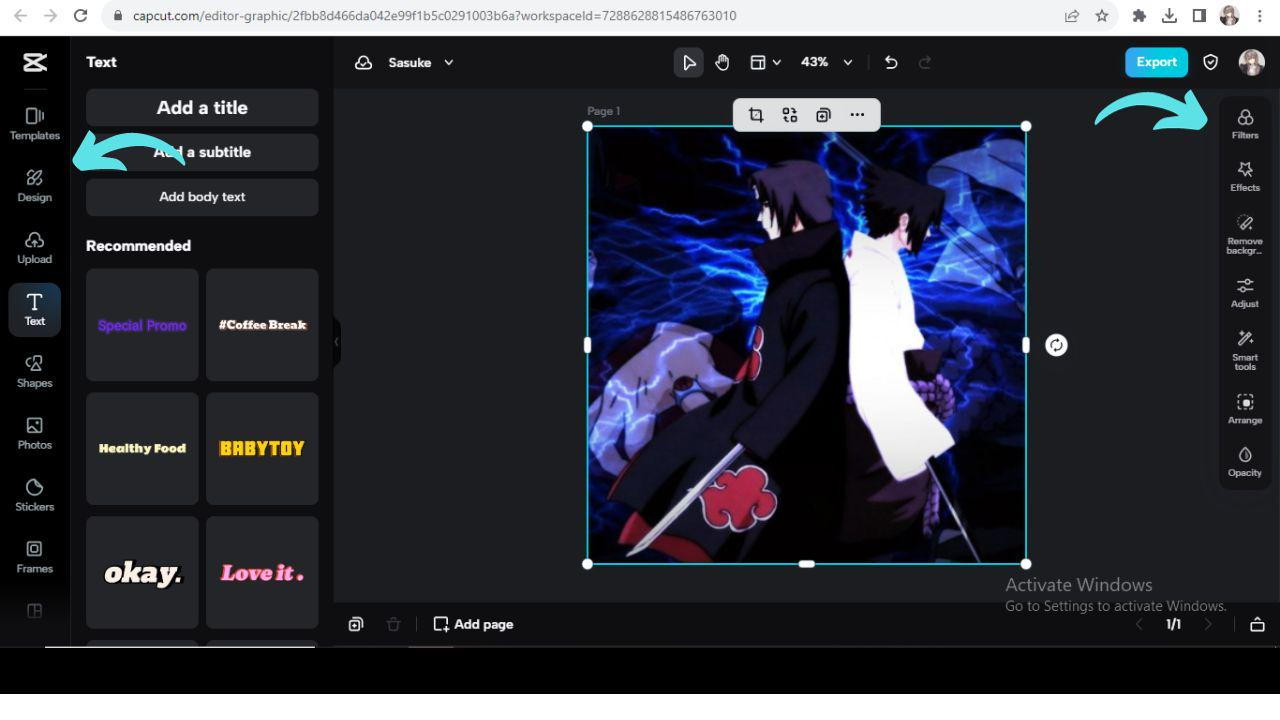Open the browser side panel icon
Viewport: 1280px width, 720px height.
(1199, 16)
